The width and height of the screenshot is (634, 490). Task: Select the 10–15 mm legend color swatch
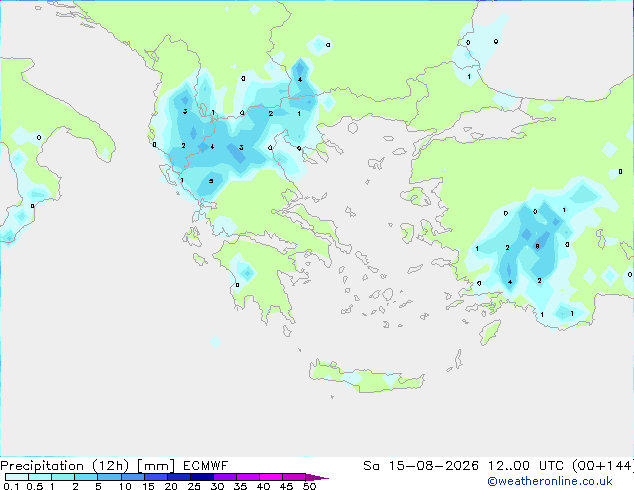[133, 477]
